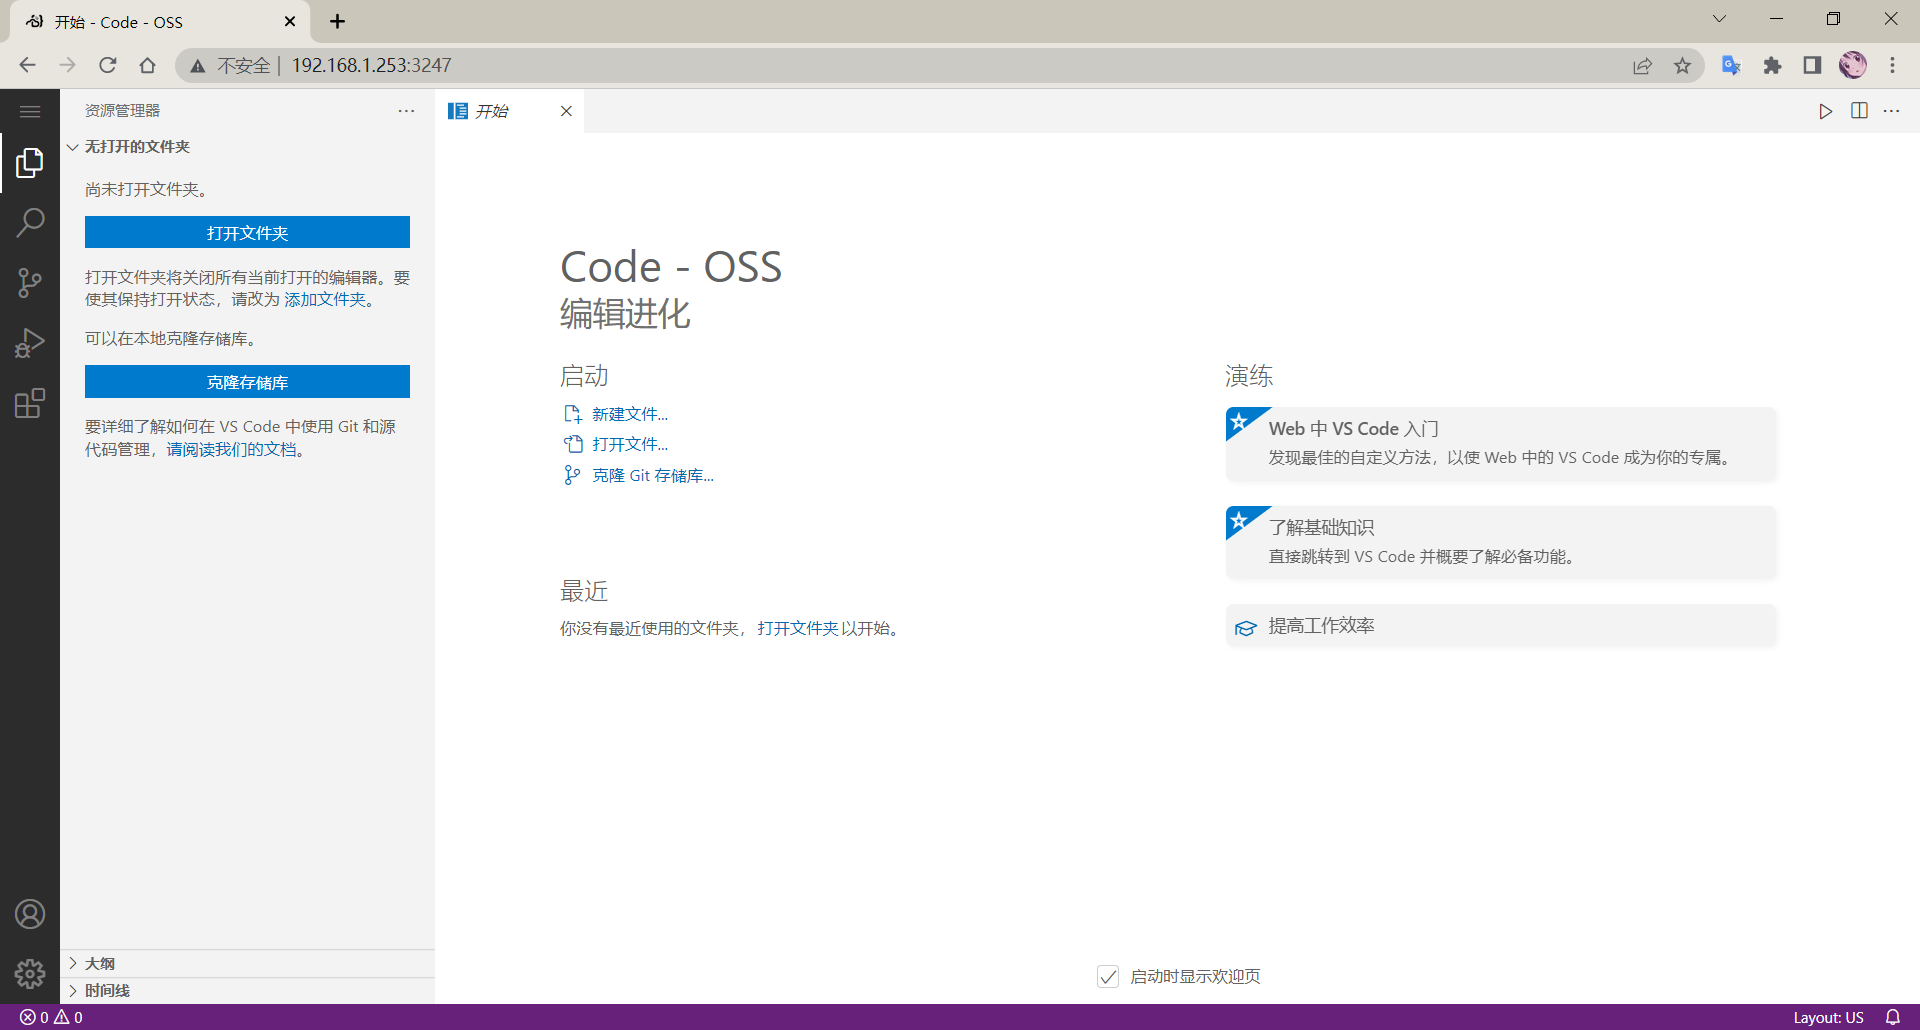Open the 资源管理器 more actions menu
The width and height of the screenshot is (1920, 1030).
tap(406, 111)
